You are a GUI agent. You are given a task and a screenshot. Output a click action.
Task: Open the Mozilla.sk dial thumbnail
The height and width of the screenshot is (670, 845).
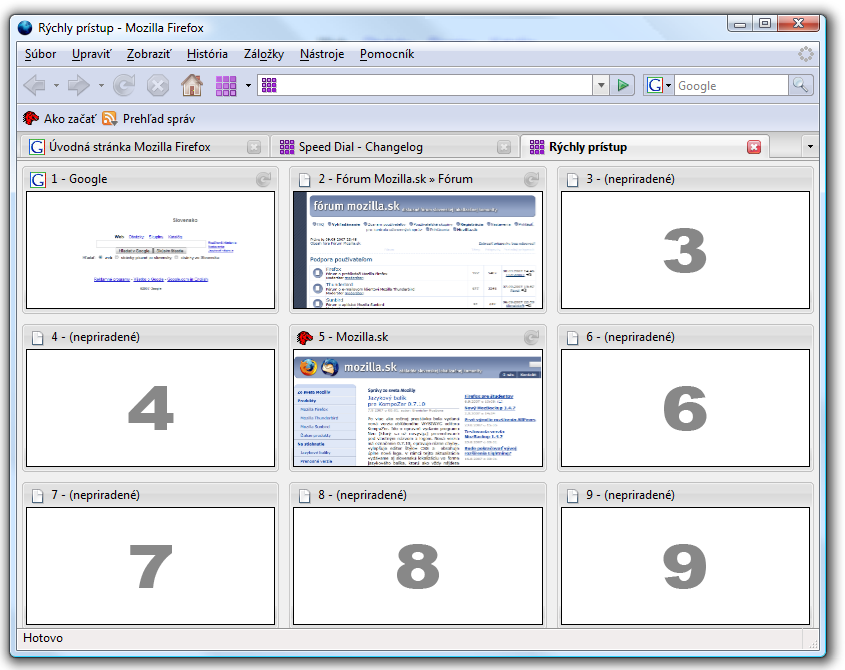tap(418, 408)
